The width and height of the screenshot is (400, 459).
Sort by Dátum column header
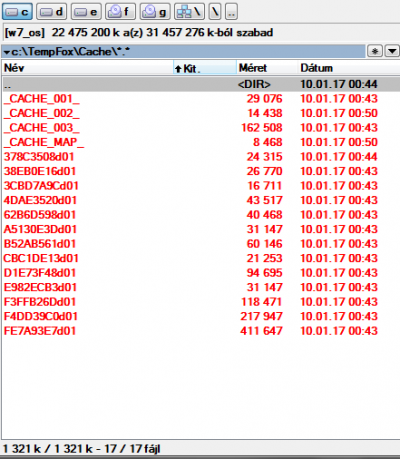click(348, 68)
